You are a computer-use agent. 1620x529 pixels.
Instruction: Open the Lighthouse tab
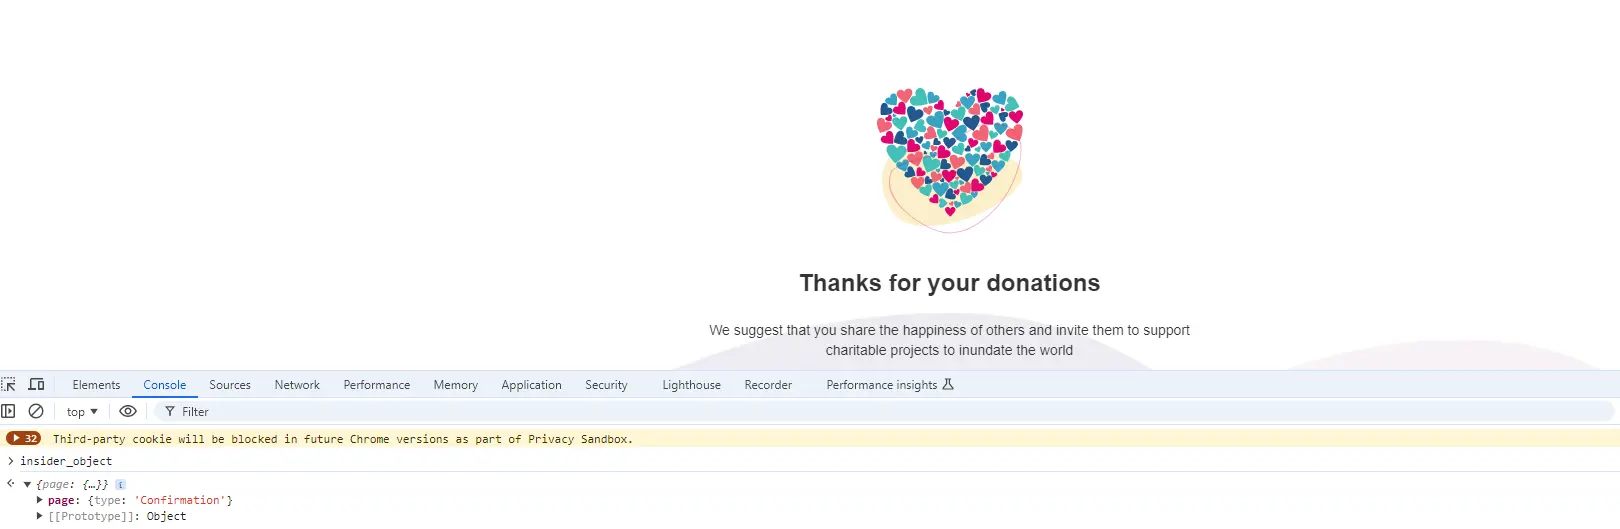(691, 384)
